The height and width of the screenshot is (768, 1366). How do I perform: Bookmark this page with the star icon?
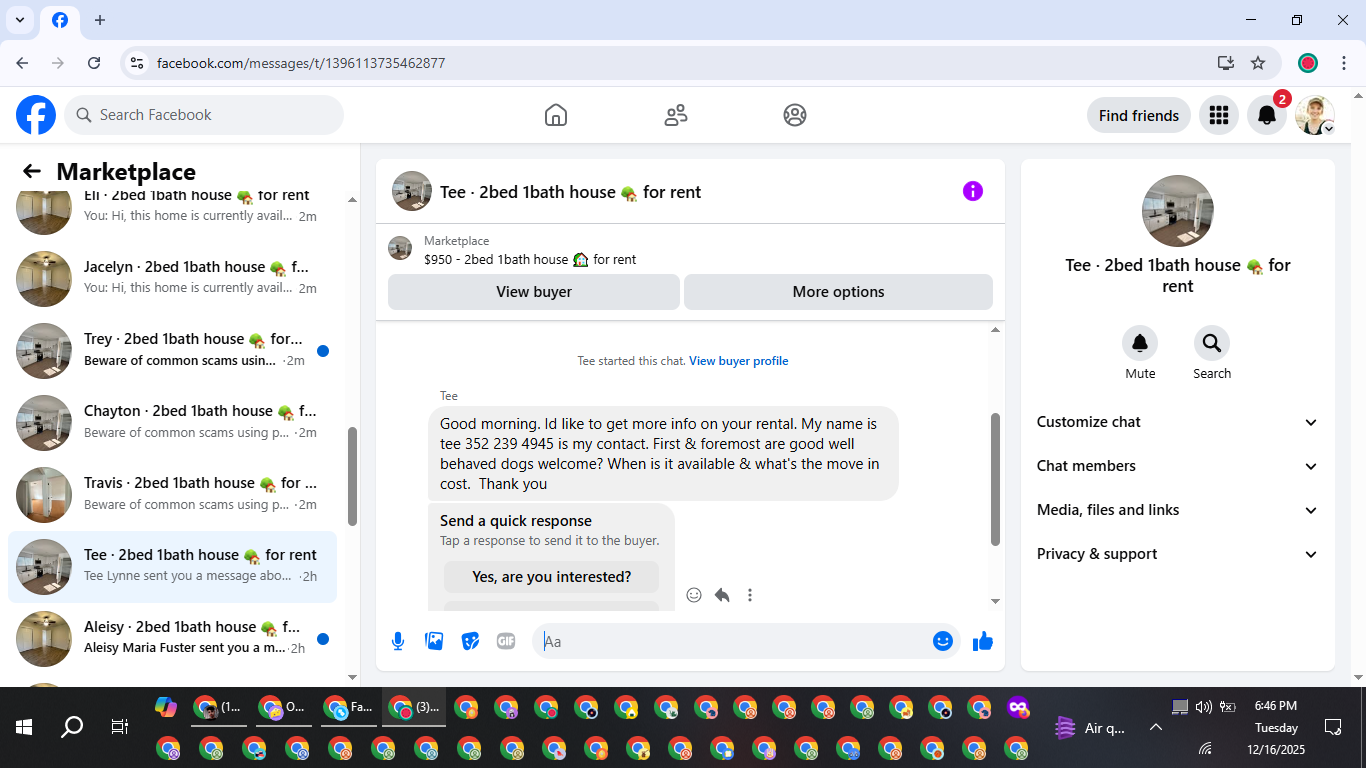[1258, 63]
